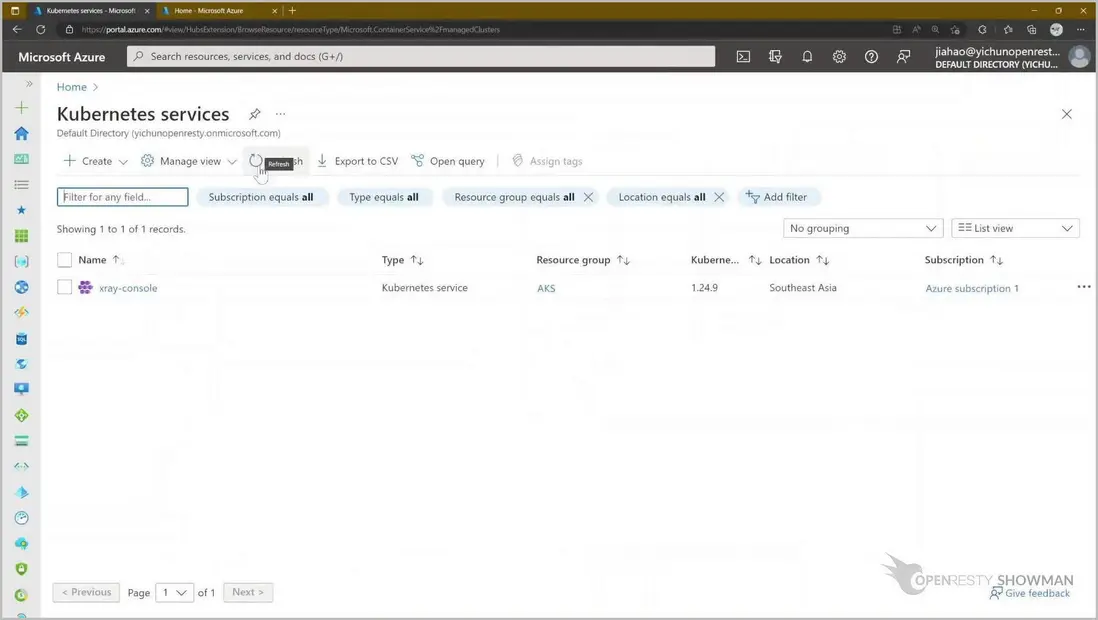Open Storage accounts icon in sidebar
This screenshot has height=620, width=1098.
pos(22,441)
